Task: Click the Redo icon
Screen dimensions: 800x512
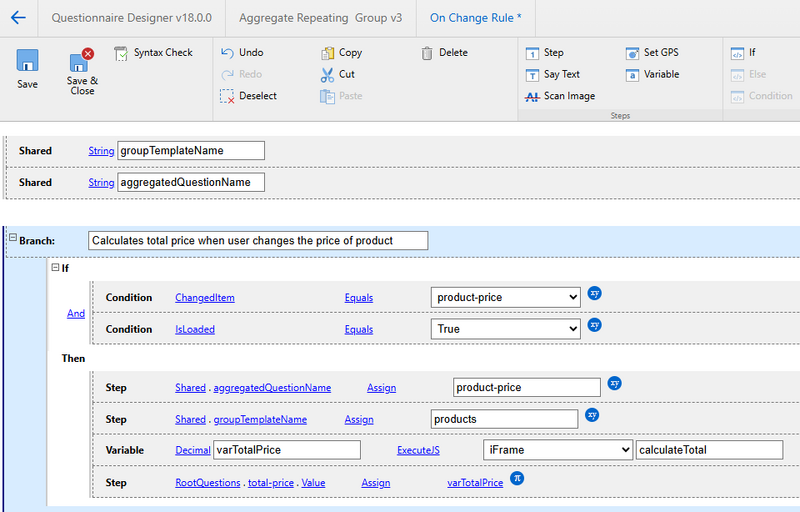Action: point(227,74)
